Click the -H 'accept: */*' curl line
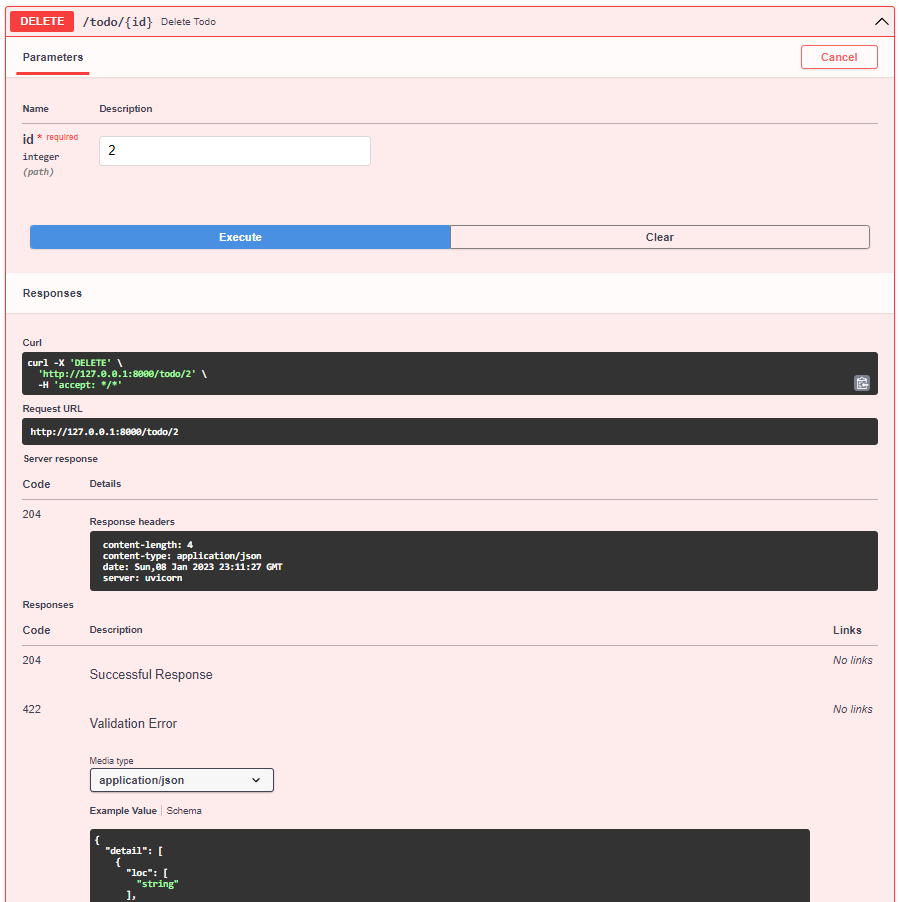The image size is (900, 902). click(80, 384)
